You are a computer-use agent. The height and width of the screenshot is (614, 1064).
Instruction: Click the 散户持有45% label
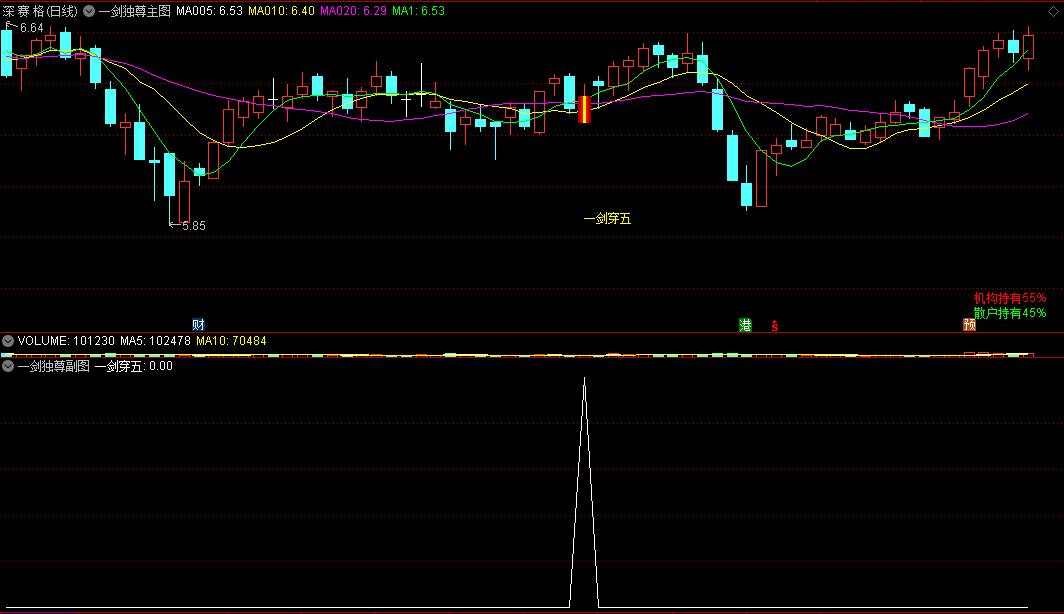coord(1010,313)
